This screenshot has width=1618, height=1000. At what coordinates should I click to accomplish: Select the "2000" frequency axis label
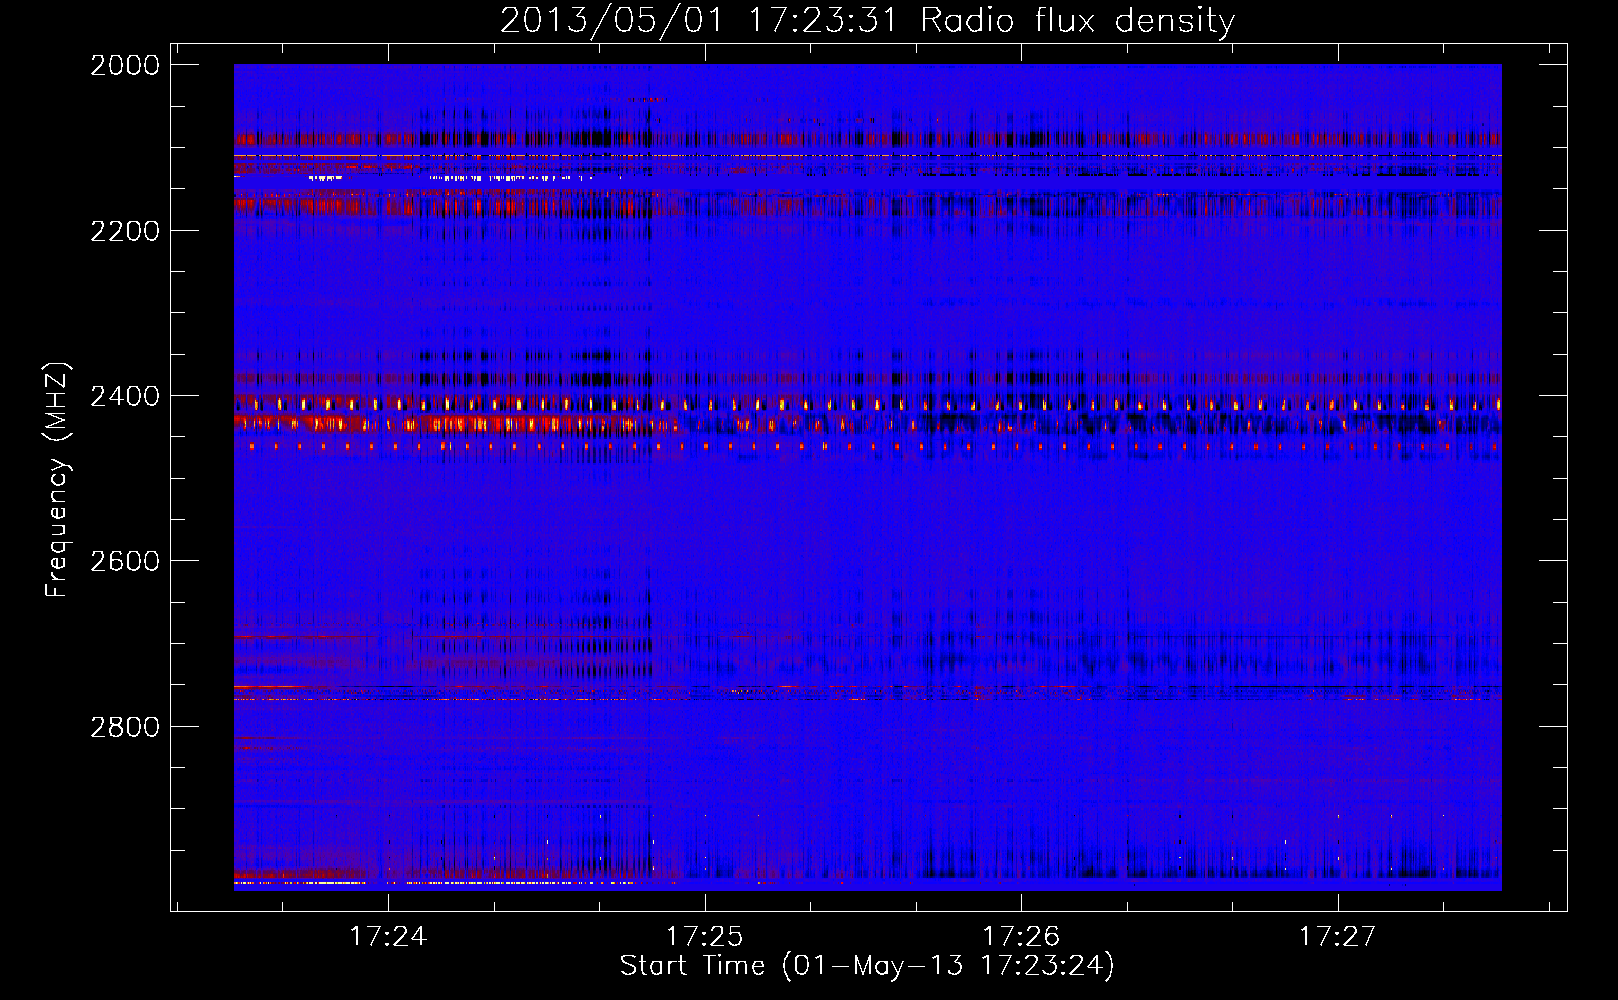125,65
